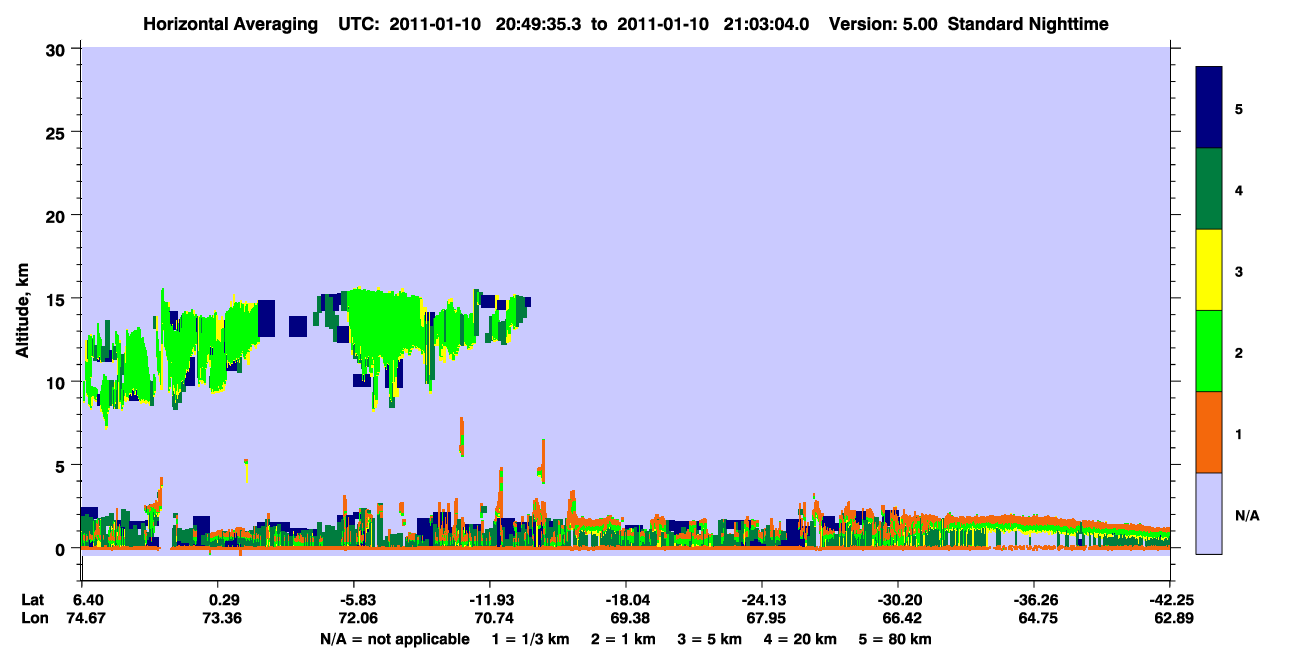The width and height of the screenshot is (1300, 667).
Task: Click the start time '20:49:35.3' in title
Action: click(x=537, y=24)
